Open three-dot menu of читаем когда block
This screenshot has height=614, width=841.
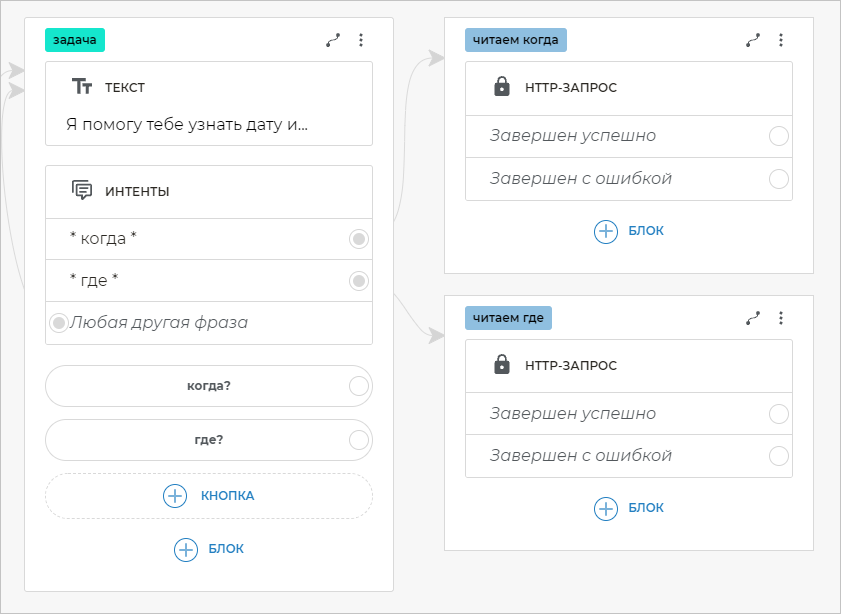coord(781,40)
